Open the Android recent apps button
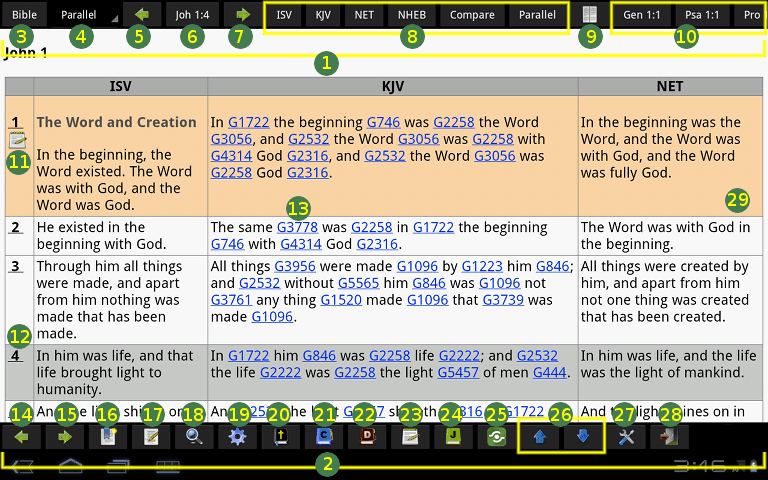Viewport: 768px width, 480px height. pyautogui.click(x=119, y=466)
